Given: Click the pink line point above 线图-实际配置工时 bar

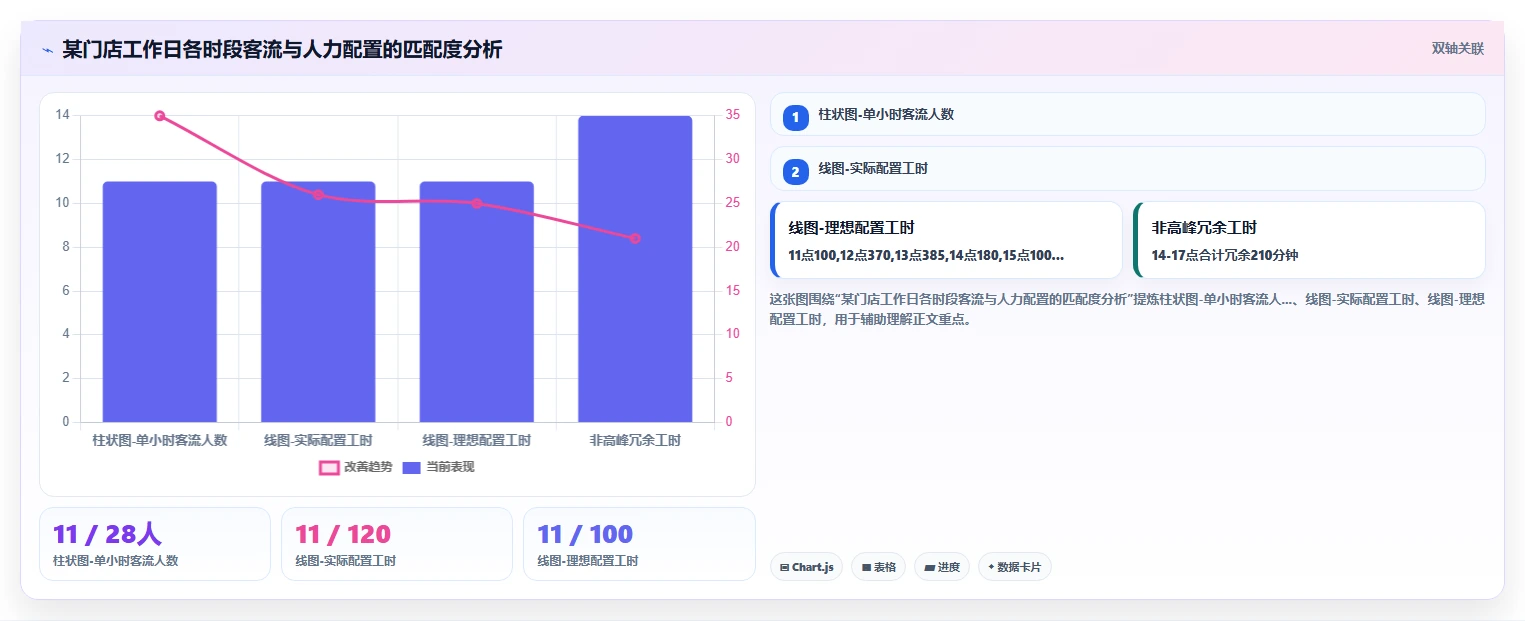Looking at the screenshot, I should coord(318,194).
